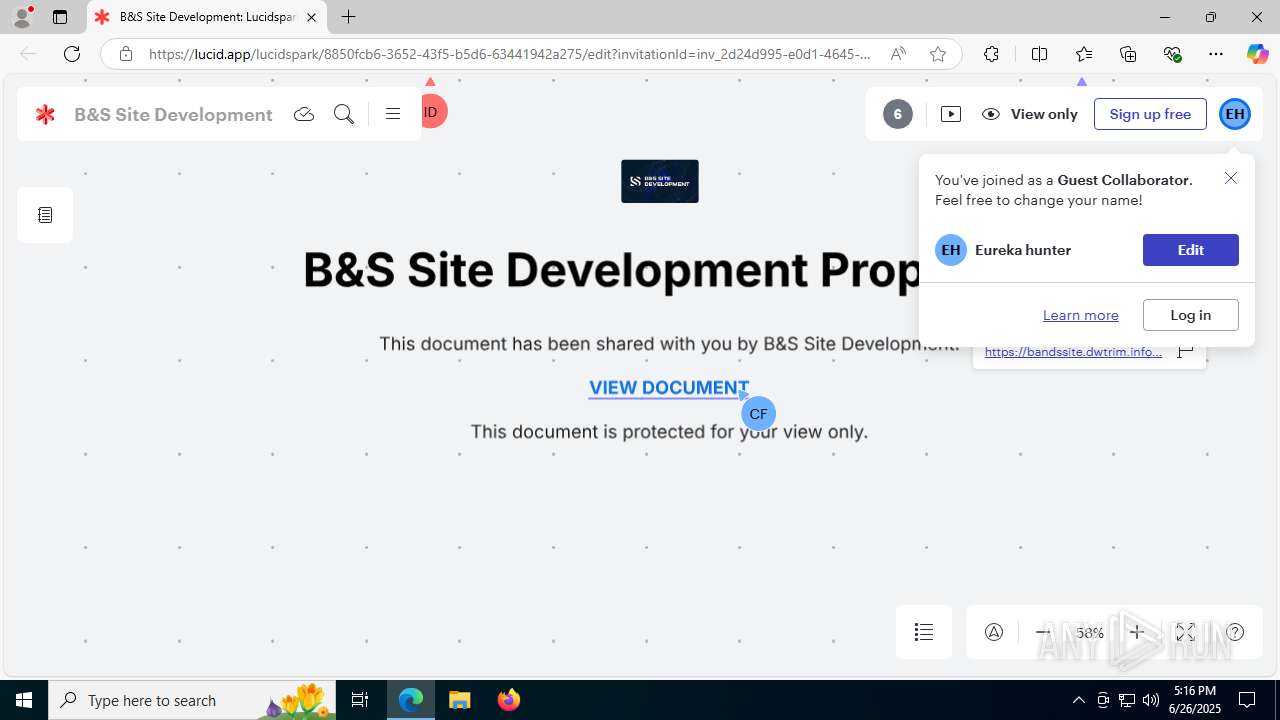
Task: Click the B&S Site Development logo thumbnail
Action: click(660, 181)
